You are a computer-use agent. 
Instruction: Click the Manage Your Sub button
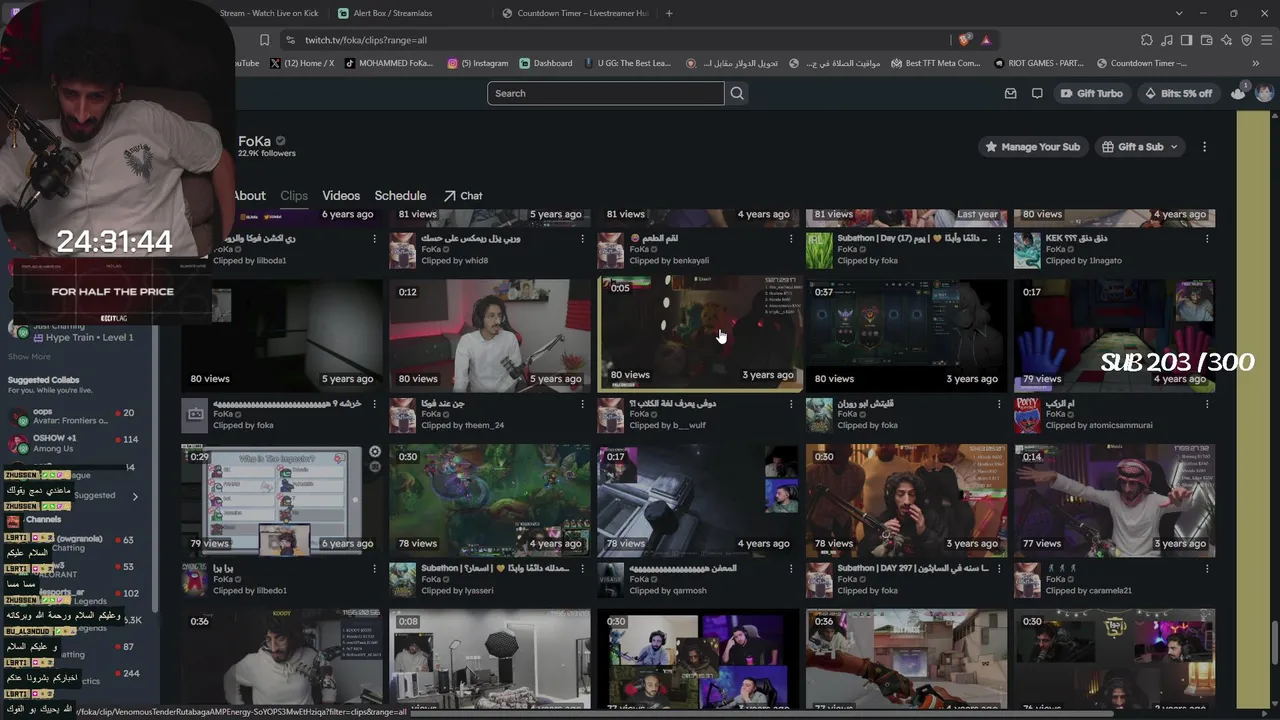pos(1033,147)
